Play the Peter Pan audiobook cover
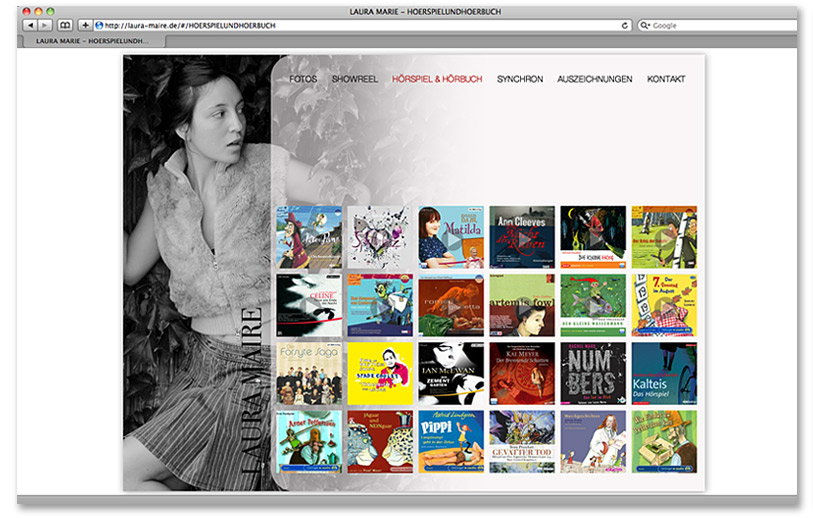 (x=309, y=237)
